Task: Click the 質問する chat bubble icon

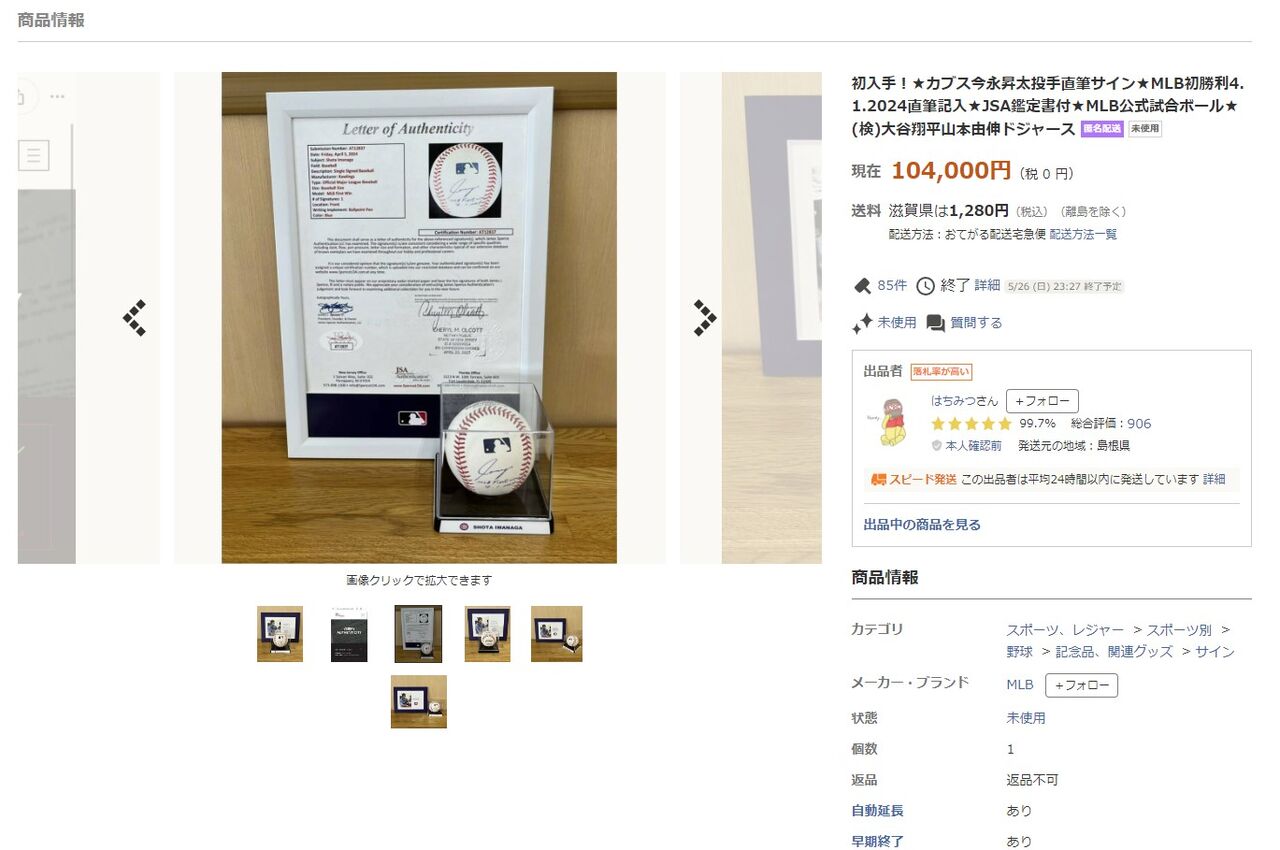Action: click(x=936, y=323)
